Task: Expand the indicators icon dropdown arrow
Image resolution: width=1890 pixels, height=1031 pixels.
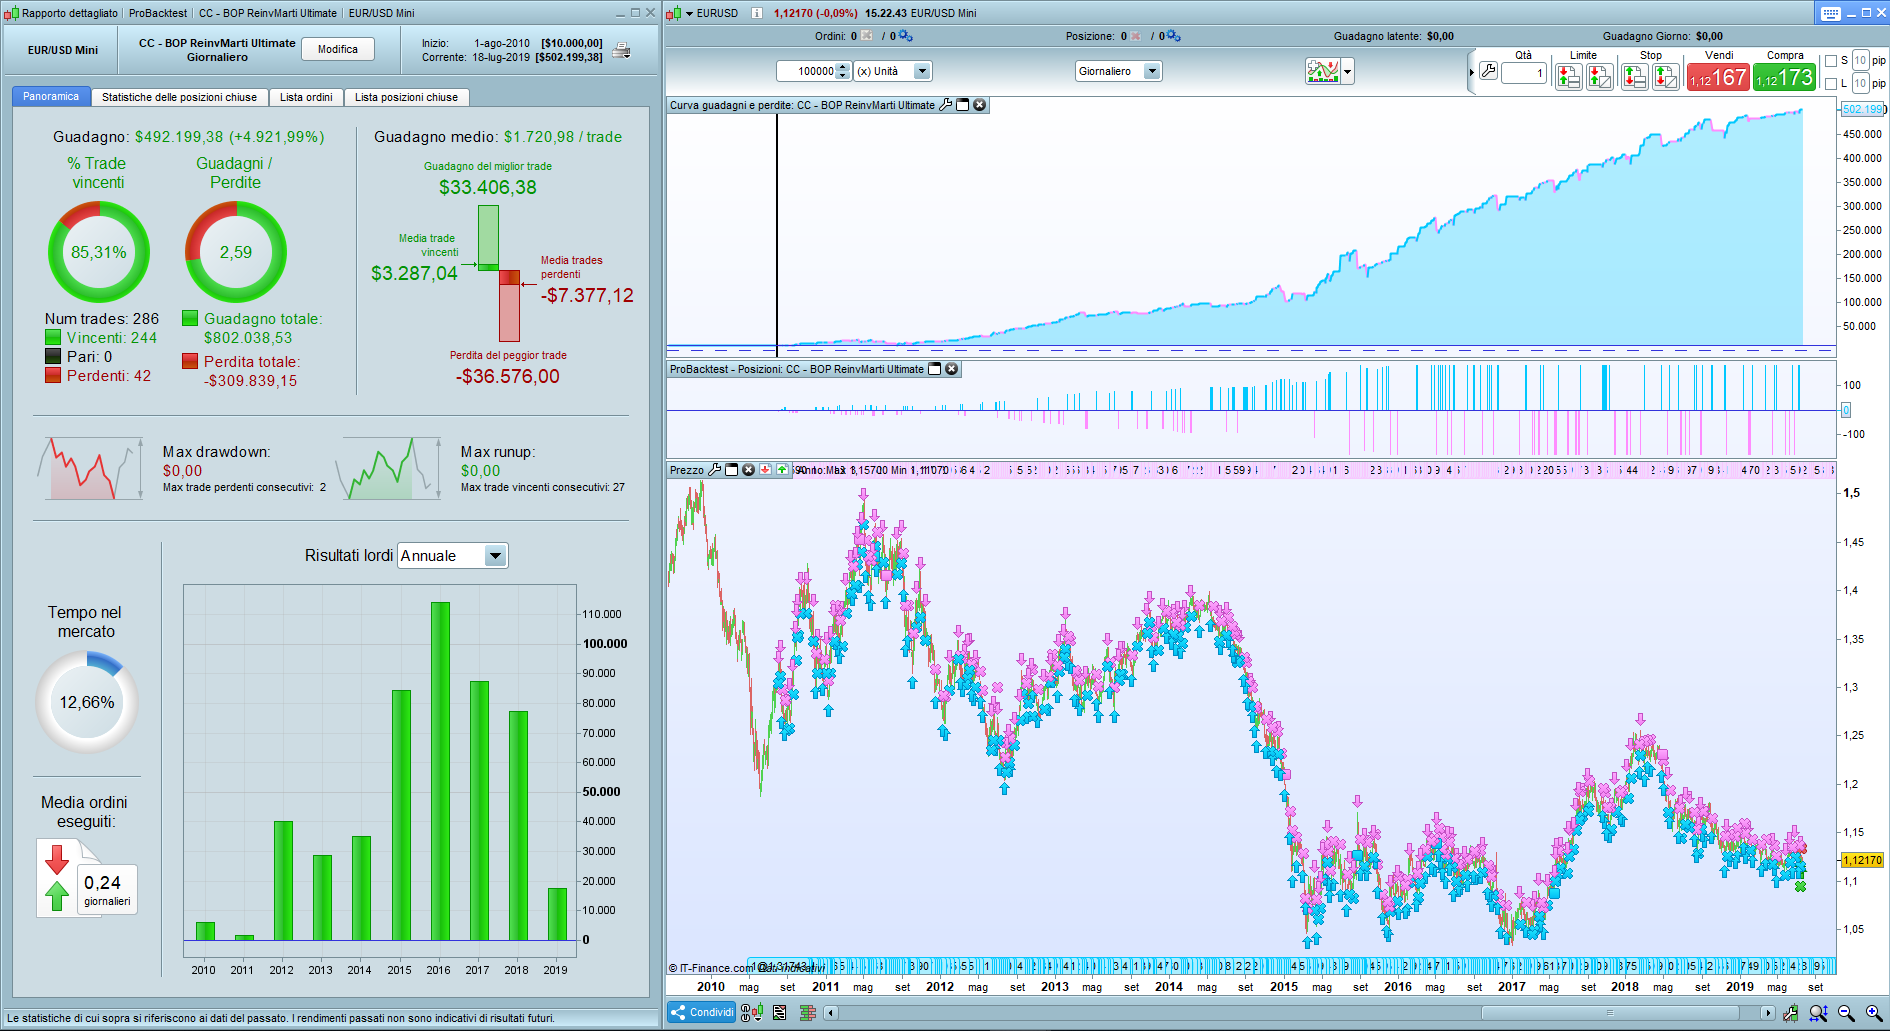Action: click(1347, 71)
